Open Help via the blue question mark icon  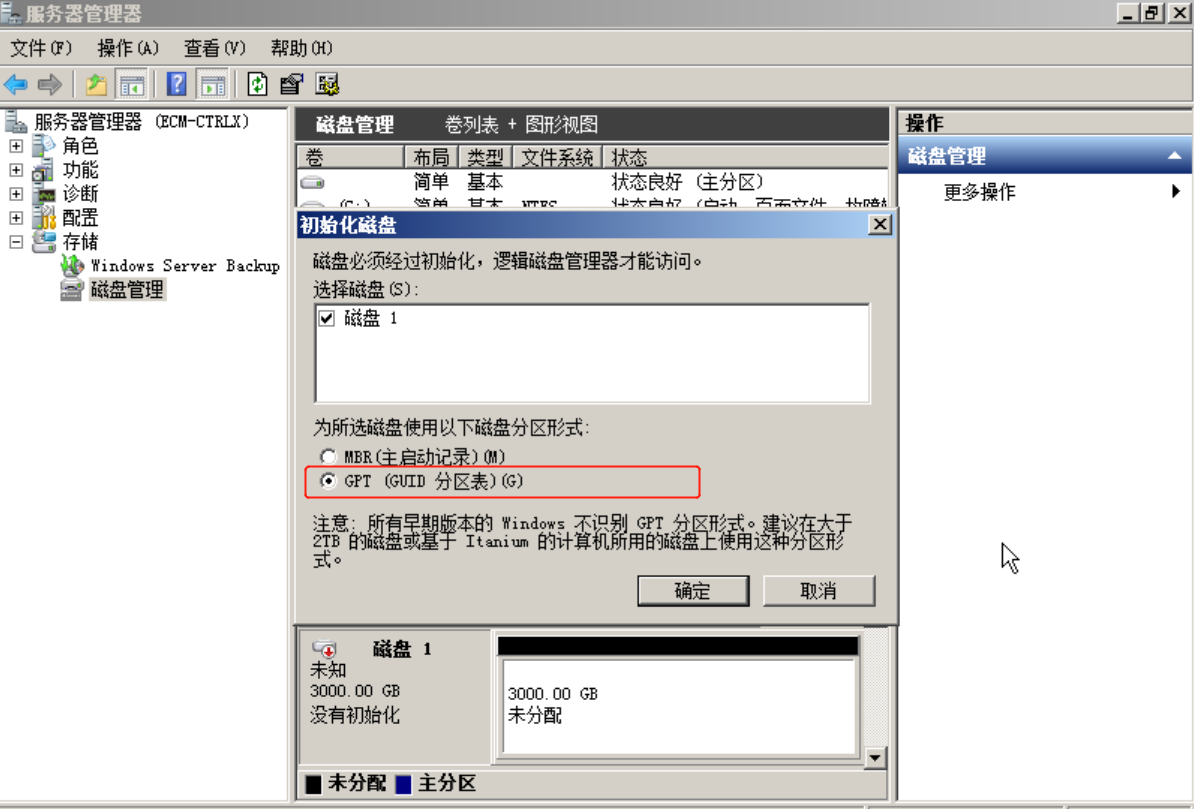[177, 84]
